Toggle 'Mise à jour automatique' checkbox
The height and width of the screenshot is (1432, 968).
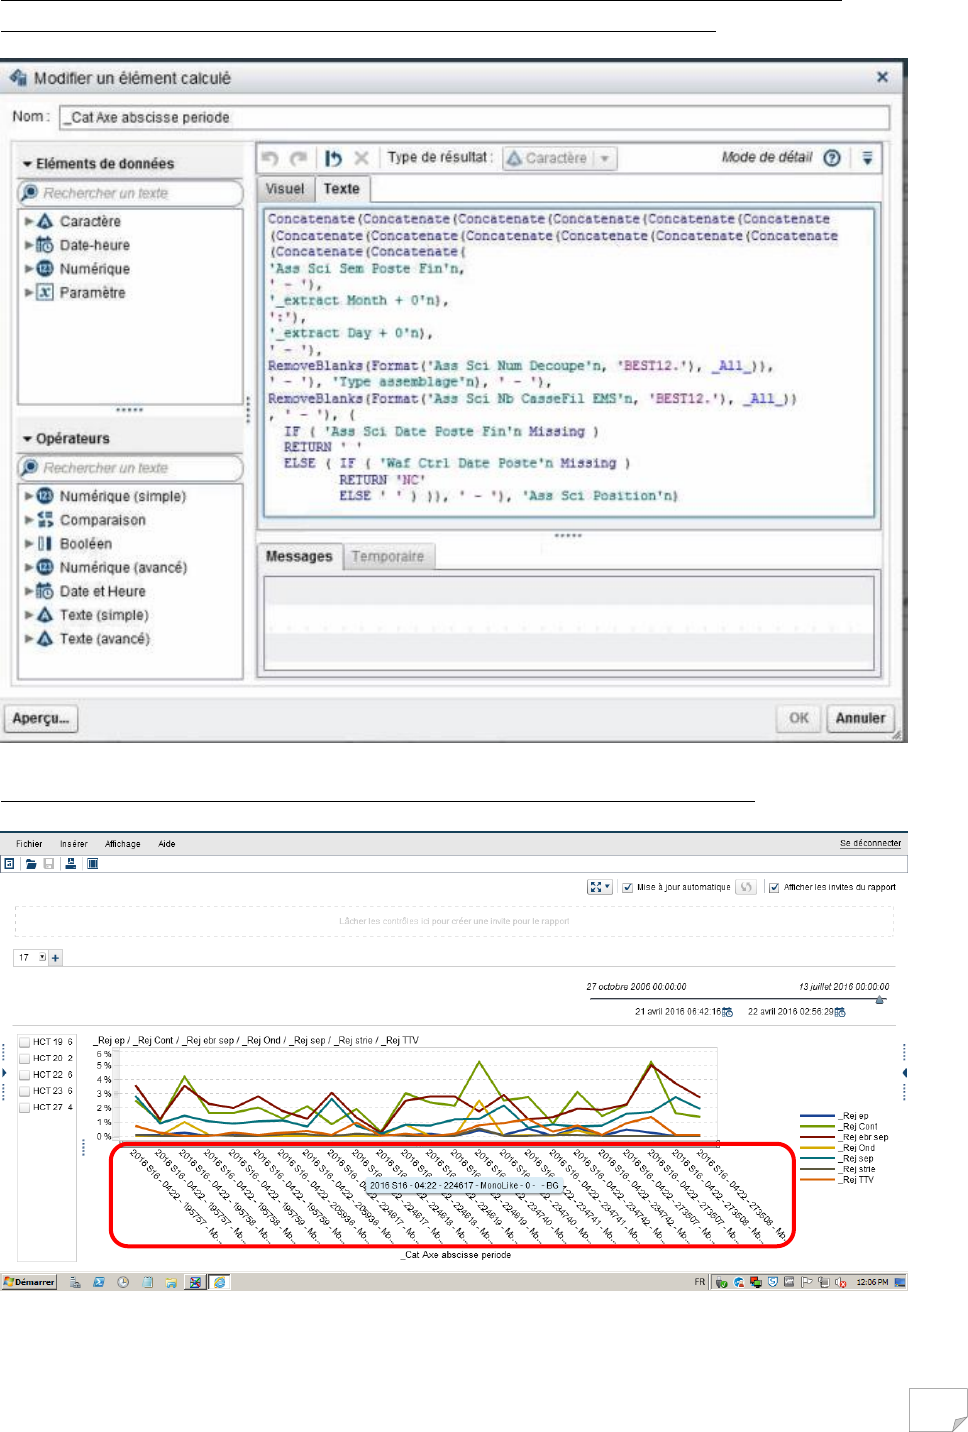pos(627,887)
